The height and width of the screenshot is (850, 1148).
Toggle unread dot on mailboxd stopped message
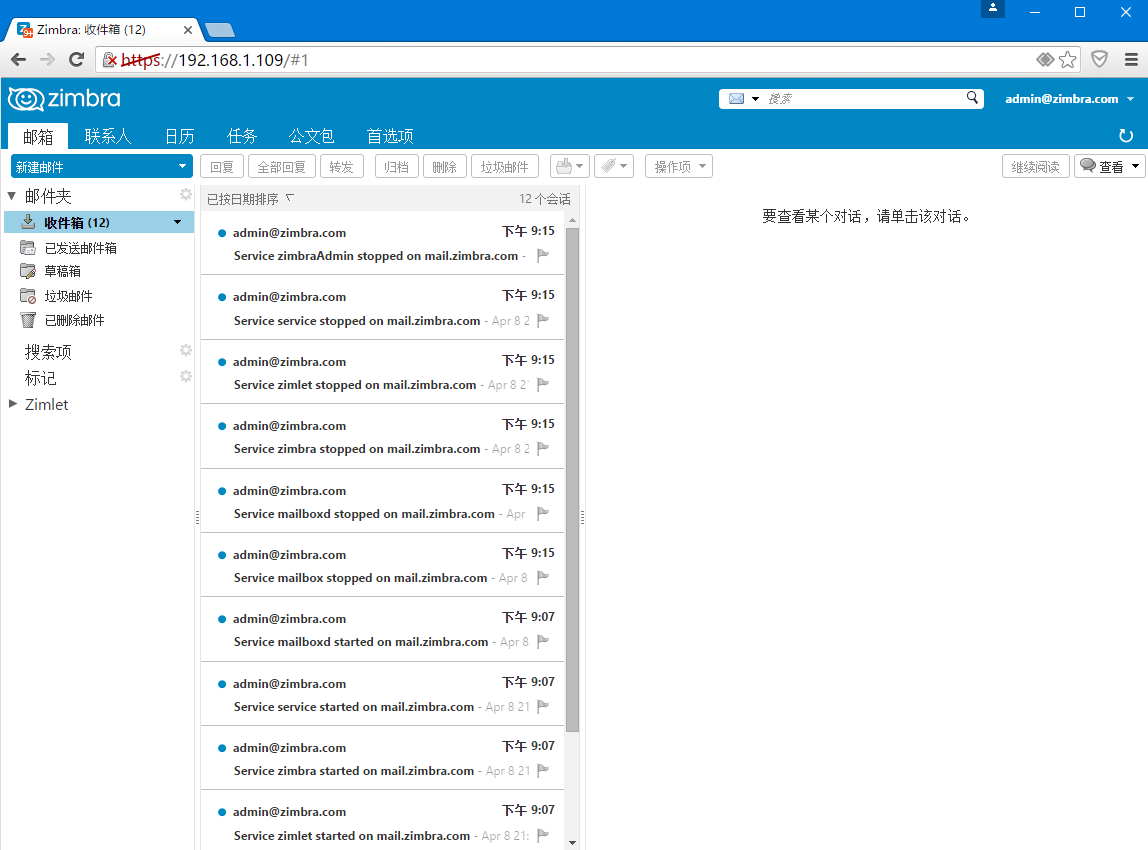coord(222,491)
